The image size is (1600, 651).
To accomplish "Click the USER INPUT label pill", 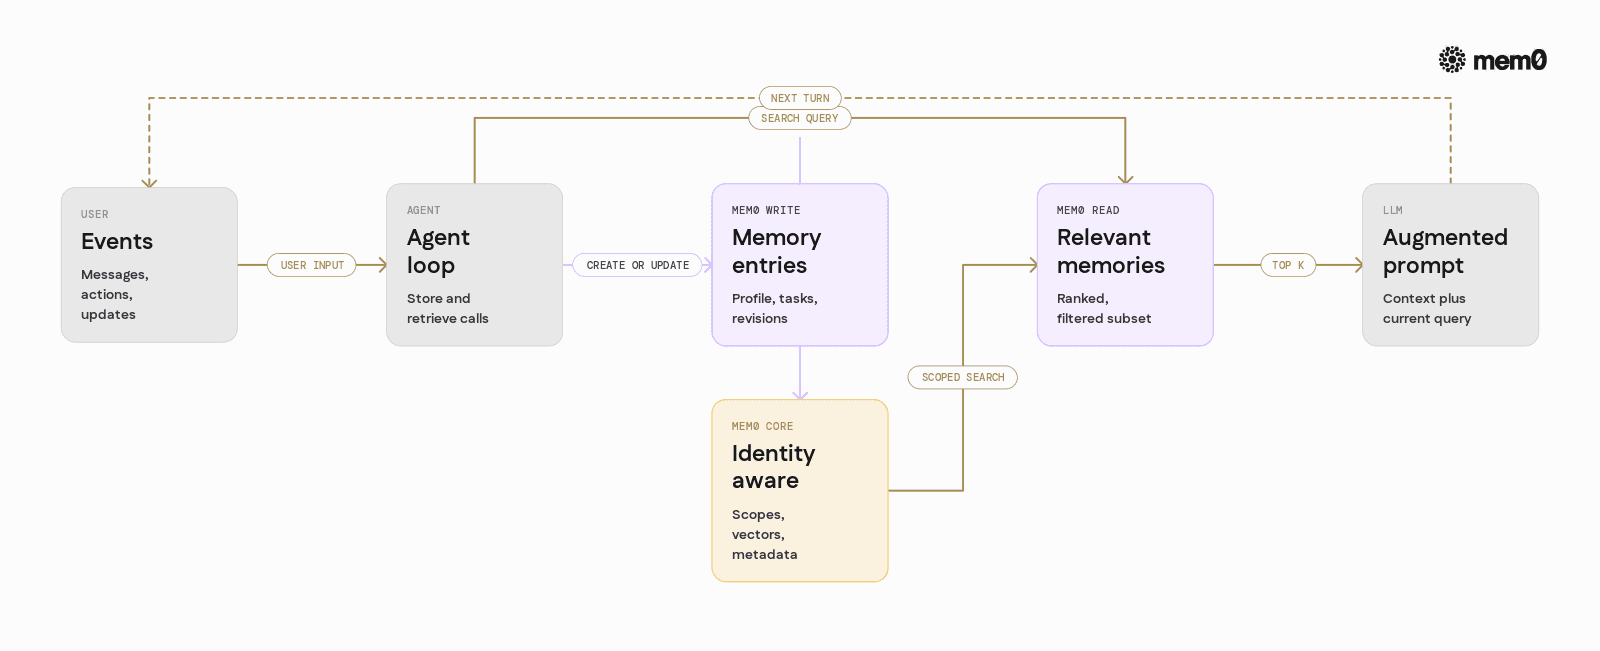I will (312, 265).
